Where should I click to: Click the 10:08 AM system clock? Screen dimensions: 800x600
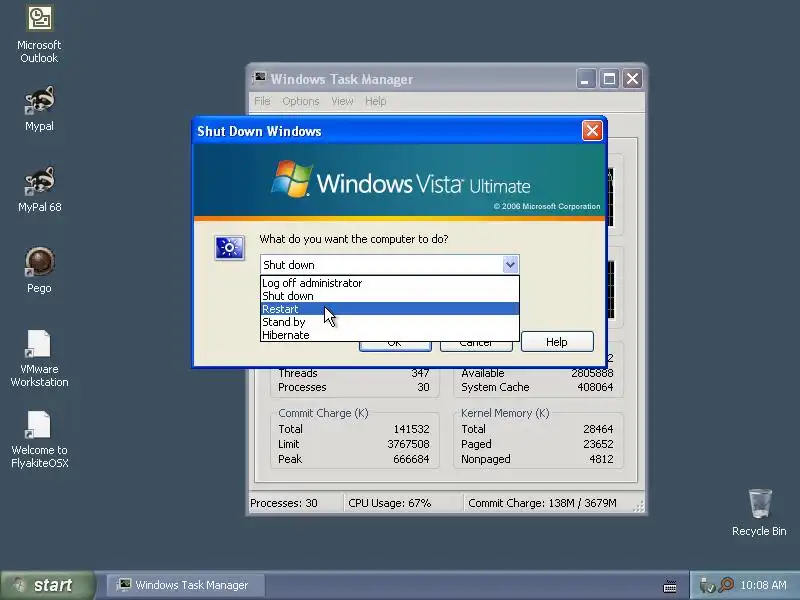763,585
